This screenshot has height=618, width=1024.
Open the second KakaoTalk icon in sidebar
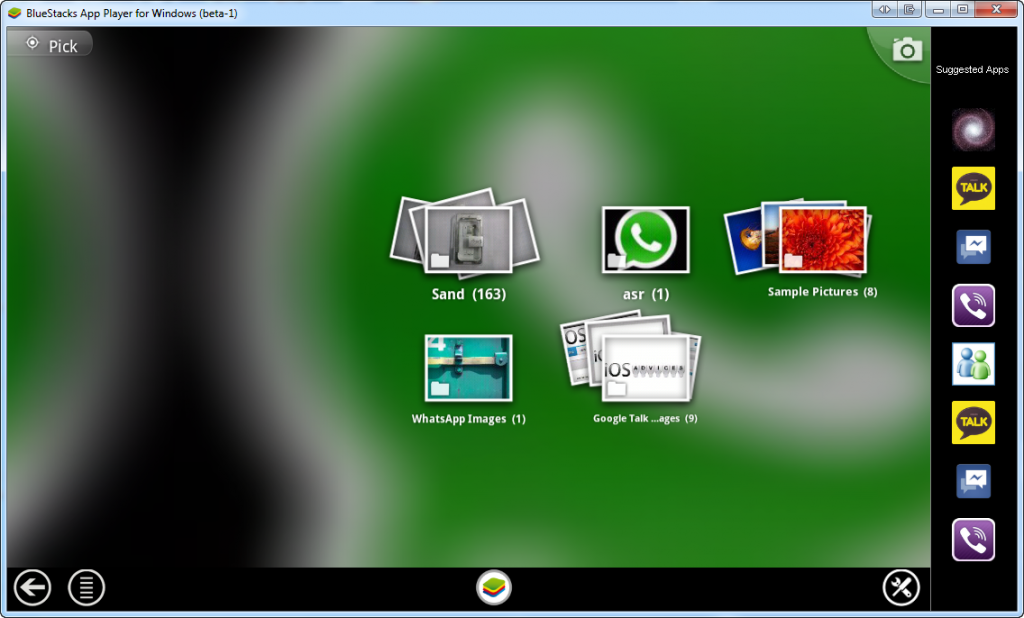[973, 423]
